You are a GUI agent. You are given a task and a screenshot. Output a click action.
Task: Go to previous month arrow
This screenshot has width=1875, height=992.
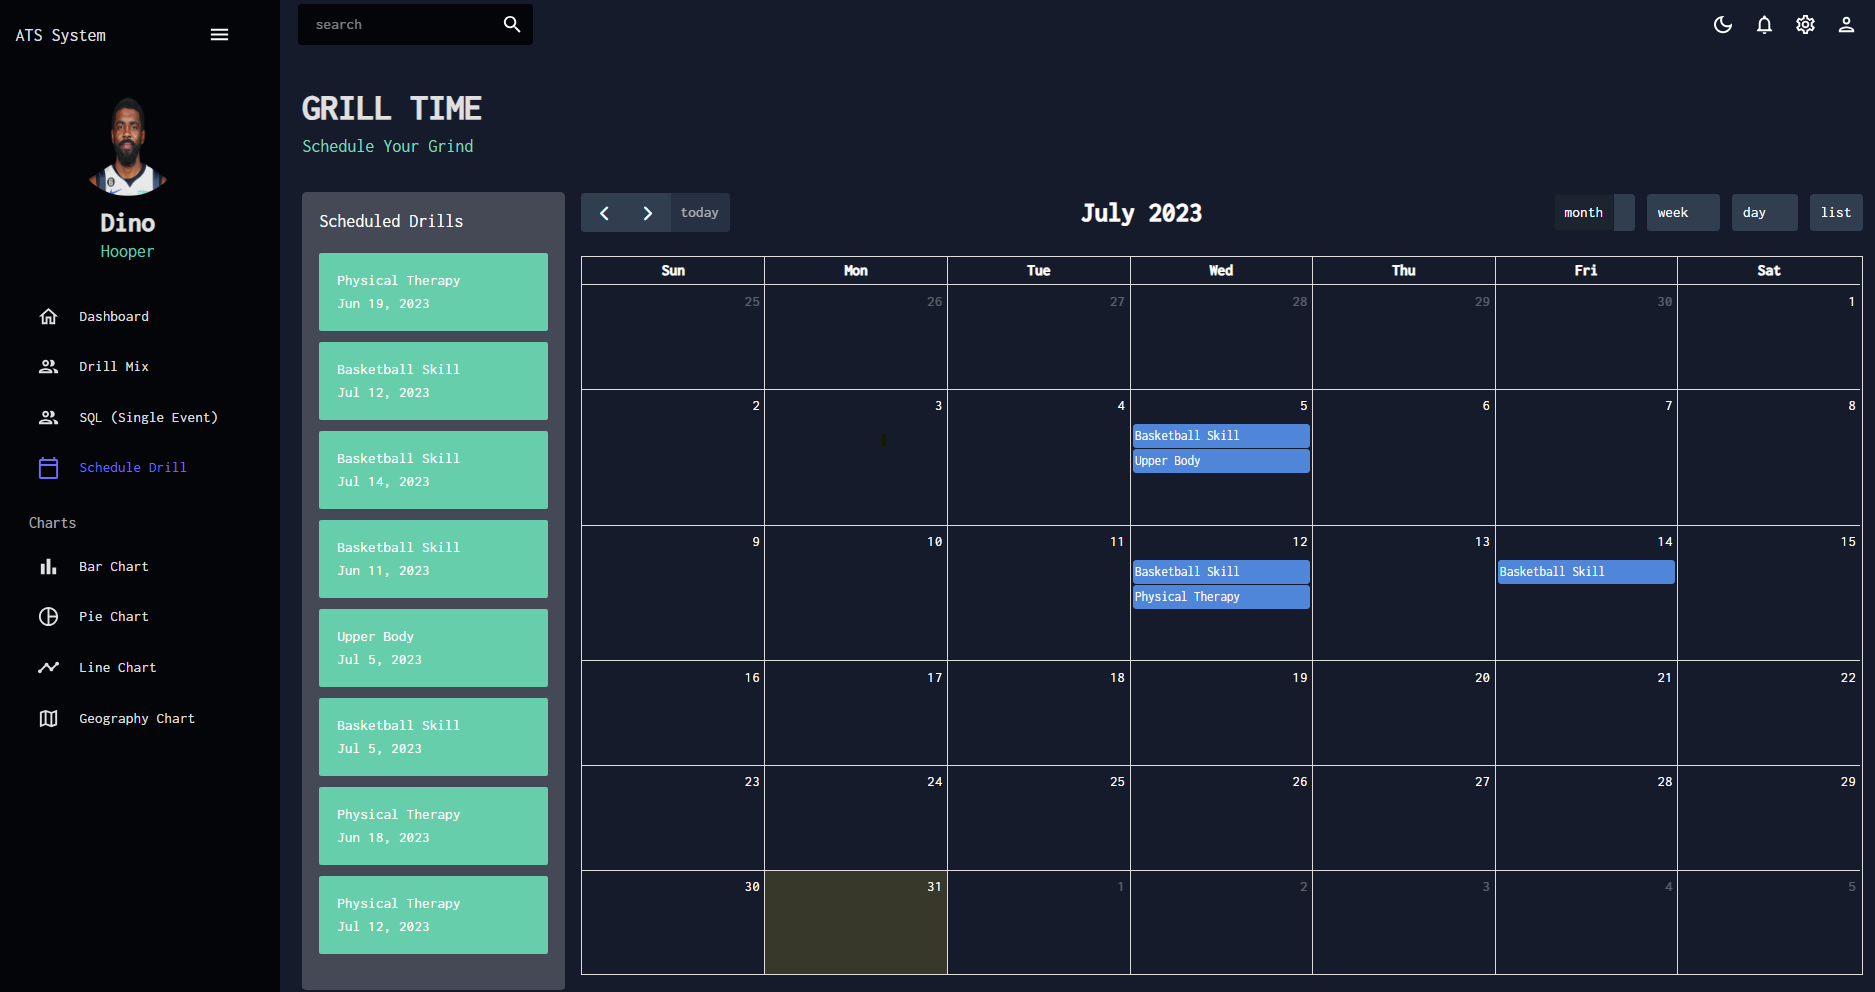pos(604,213)
